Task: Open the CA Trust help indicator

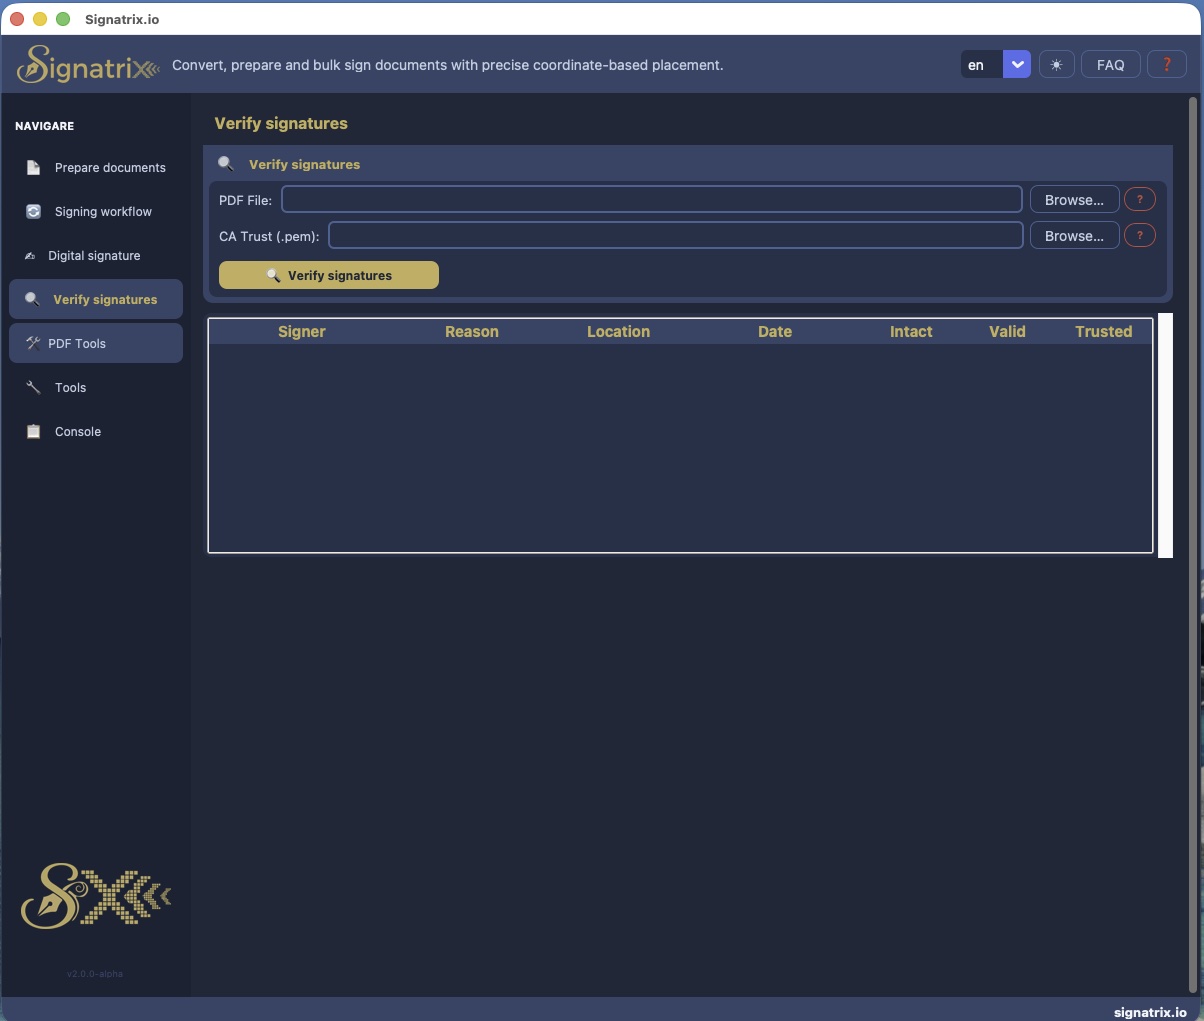Action: [x=1139, y=235]
